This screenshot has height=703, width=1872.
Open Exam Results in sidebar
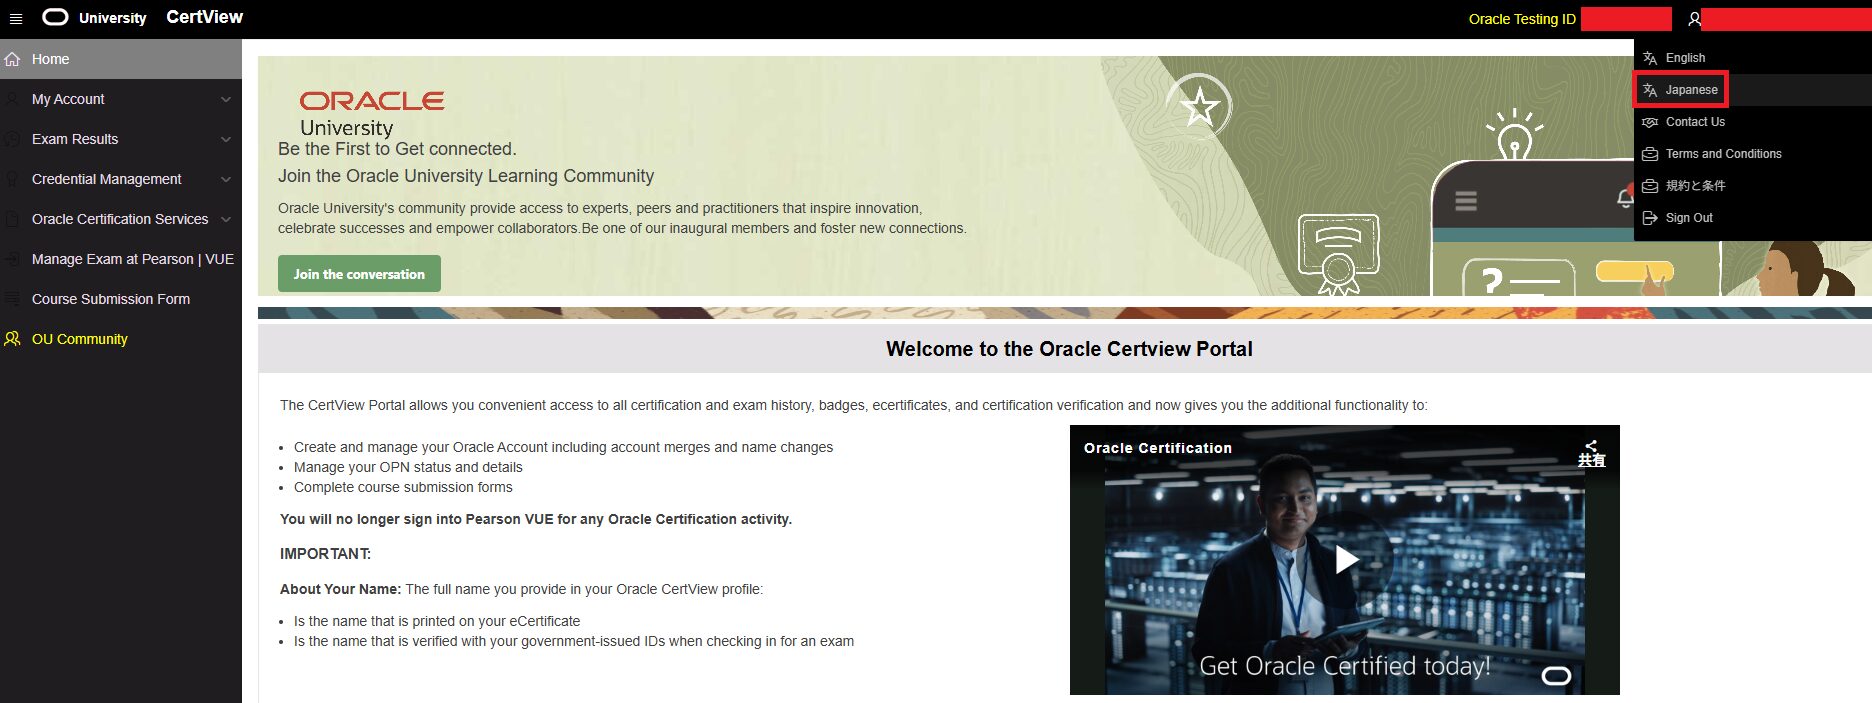[121, 139]
